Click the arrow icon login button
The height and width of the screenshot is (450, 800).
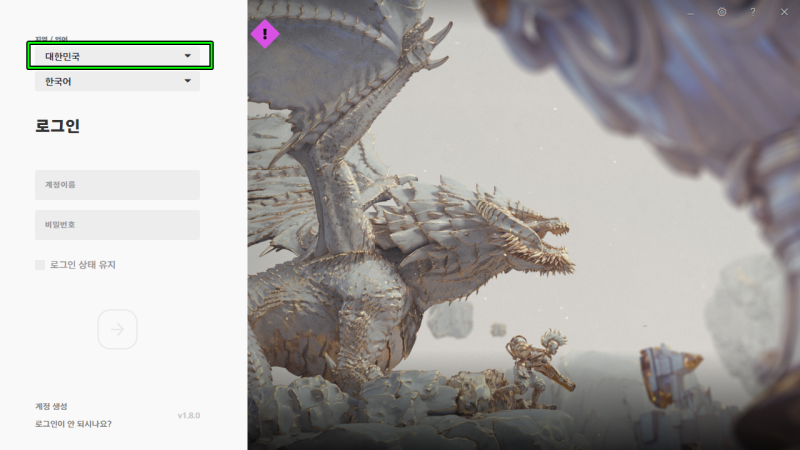click(x=117, y=329)
